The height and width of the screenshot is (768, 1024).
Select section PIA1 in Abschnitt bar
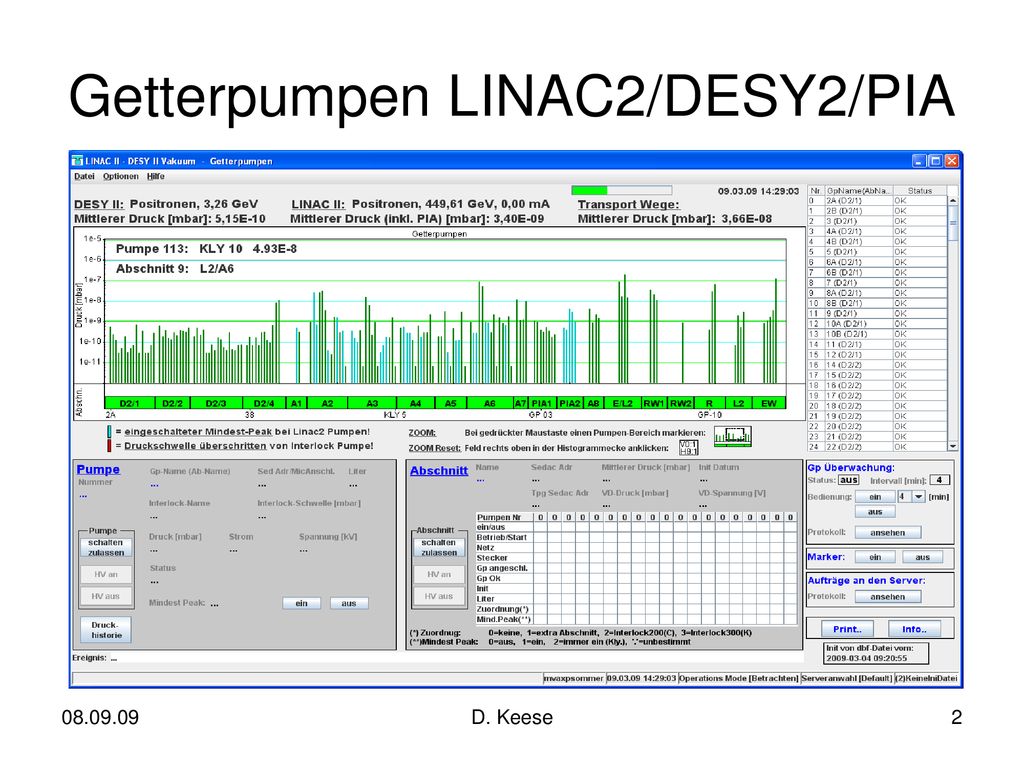541,404
